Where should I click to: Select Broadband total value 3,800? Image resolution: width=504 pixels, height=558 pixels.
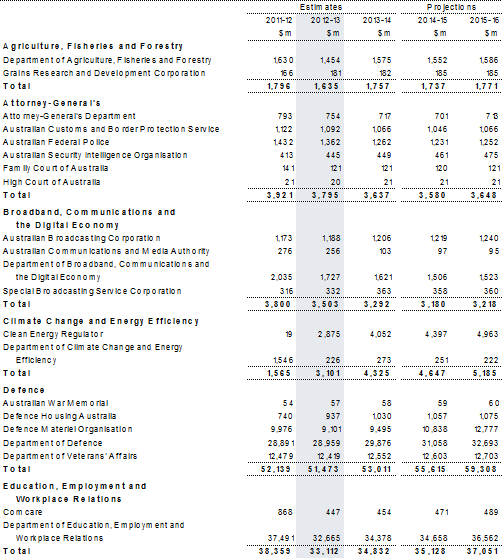coord(278,304)
